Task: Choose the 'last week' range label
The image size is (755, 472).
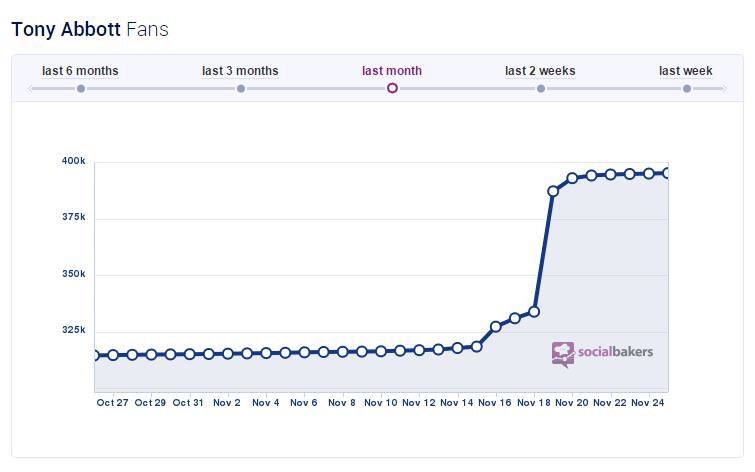Action: [x=686, y=71]
